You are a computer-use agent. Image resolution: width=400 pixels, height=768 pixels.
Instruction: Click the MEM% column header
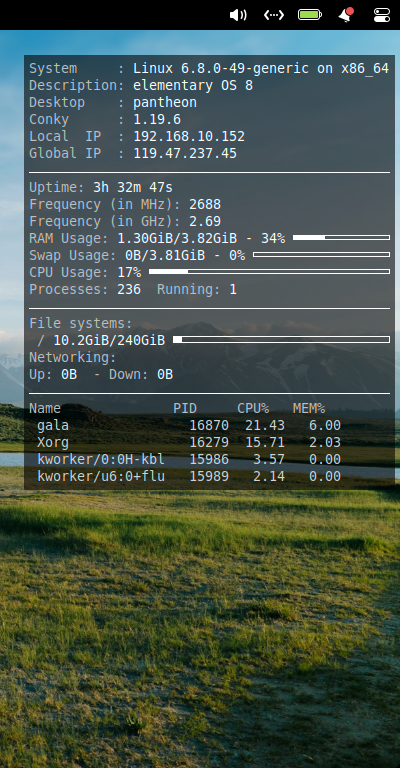309,408
